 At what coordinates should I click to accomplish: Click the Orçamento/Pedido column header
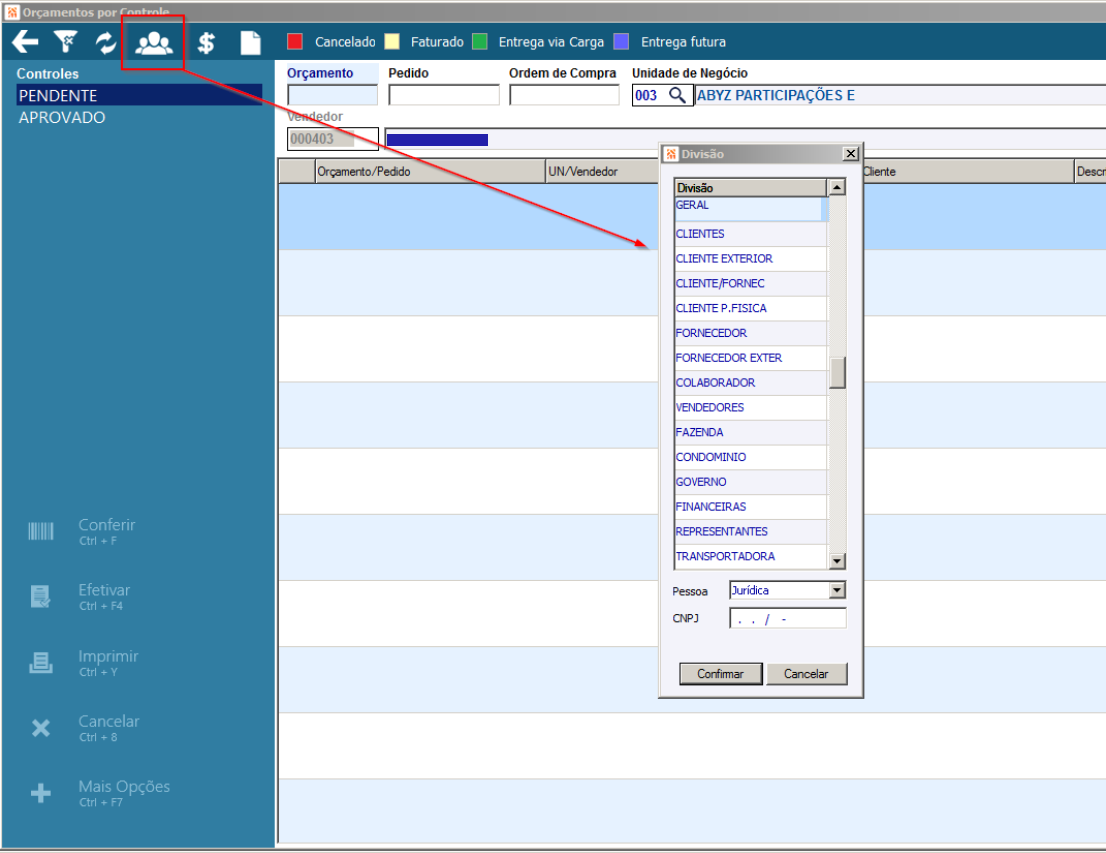point(430,171)
